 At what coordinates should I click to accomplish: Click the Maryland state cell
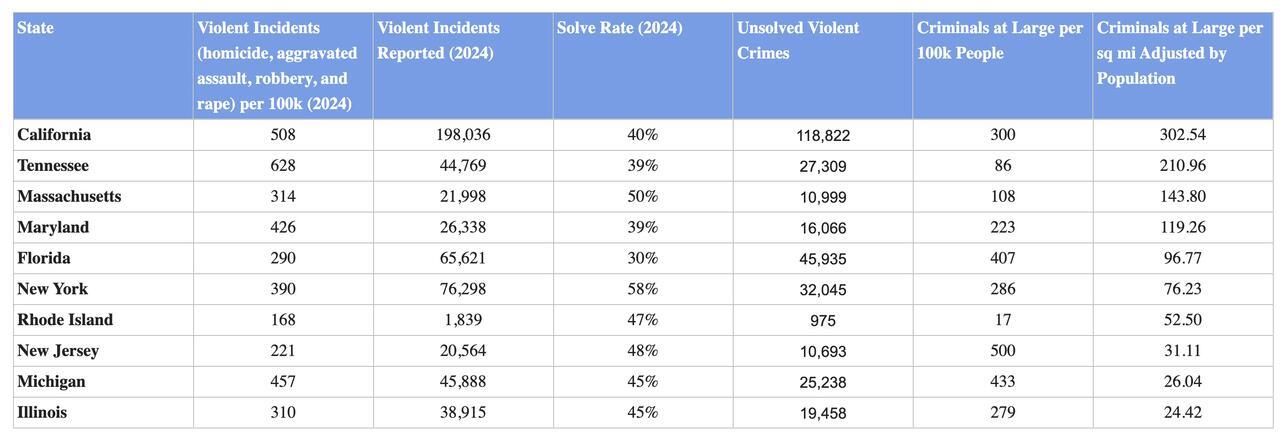[53, 228]
